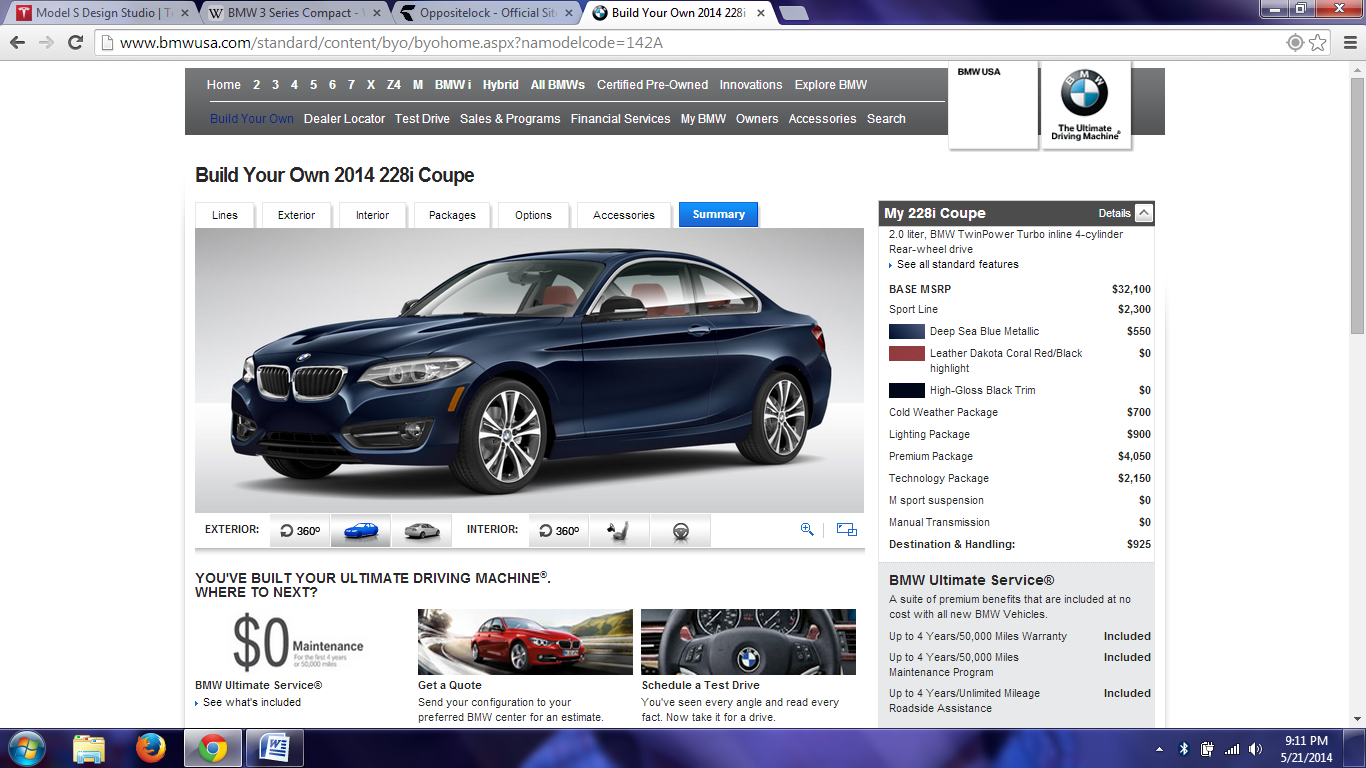Open the Exterior tab
1366x768 pixels.
[x=297, y=215]
